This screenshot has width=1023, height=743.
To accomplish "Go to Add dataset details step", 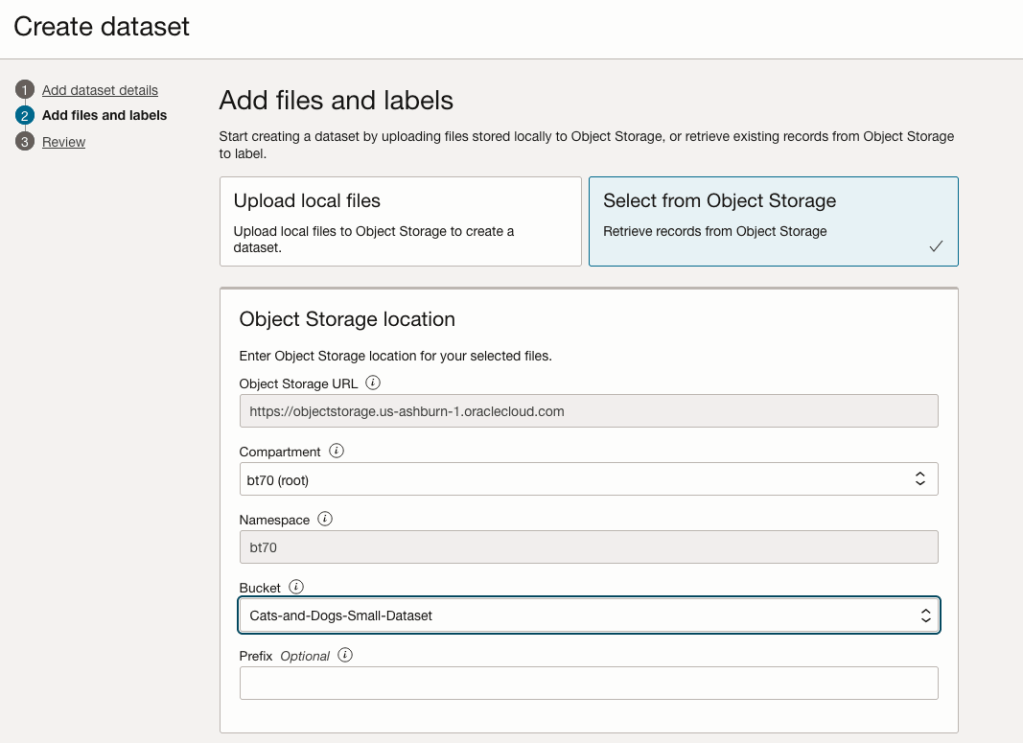I will [100, 91].
